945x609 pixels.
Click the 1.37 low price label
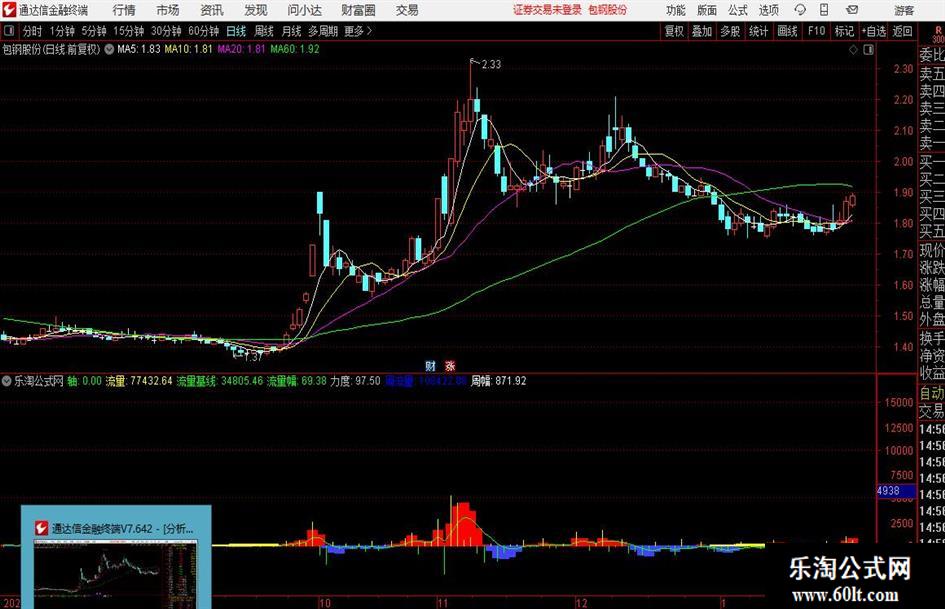pos(253,357)
